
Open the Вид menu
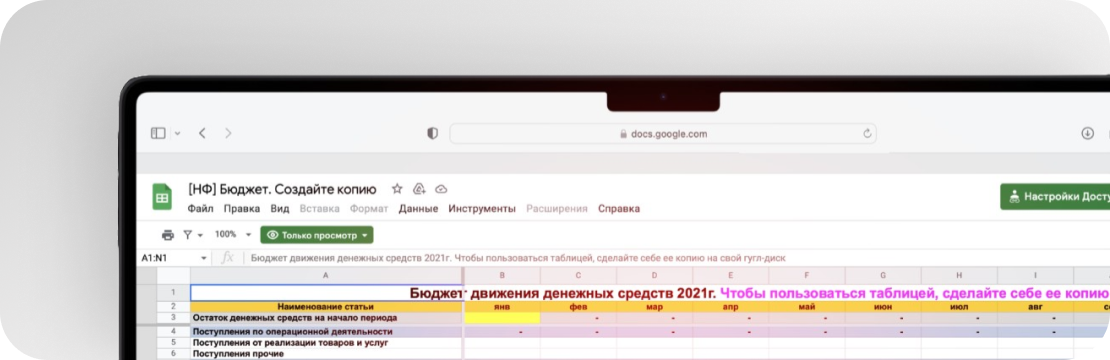280,209
